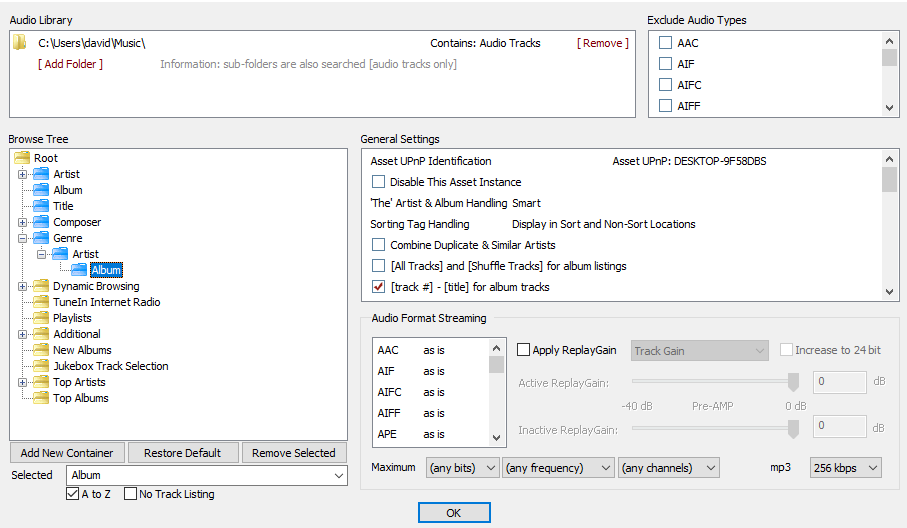Click the Playlists folder icon
The width and height of the screenshot is (907, 528).
(41, 318)
